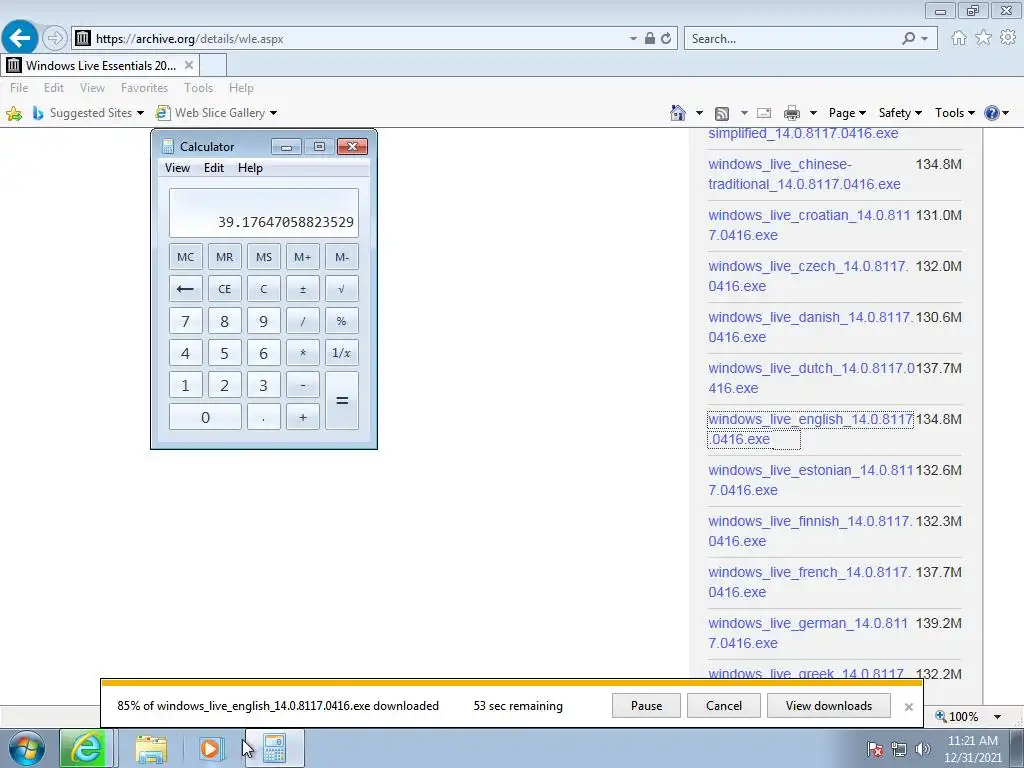
Task: Open Windows Media Player taskbar icon
Action: 210,749
